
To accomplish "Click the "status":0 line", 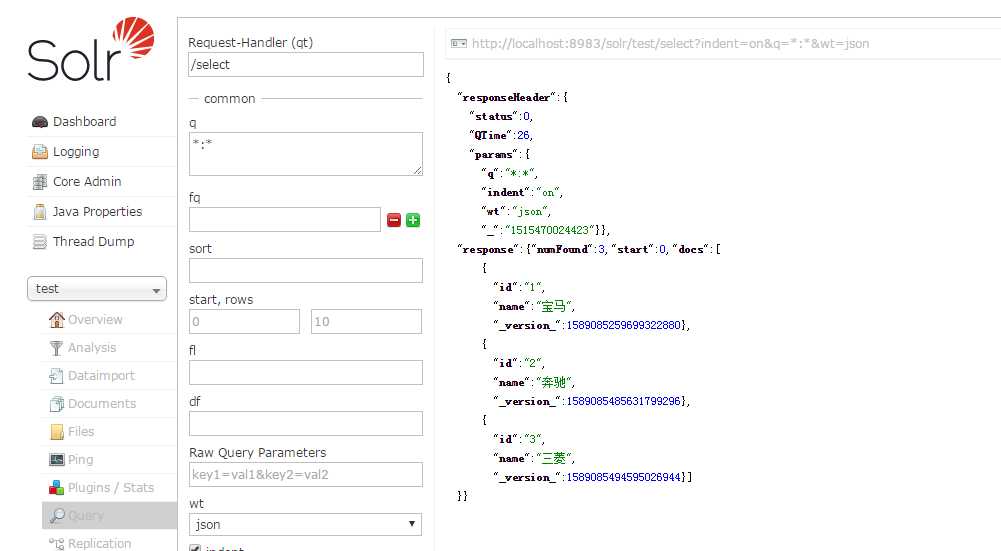I will pos(501,116).
